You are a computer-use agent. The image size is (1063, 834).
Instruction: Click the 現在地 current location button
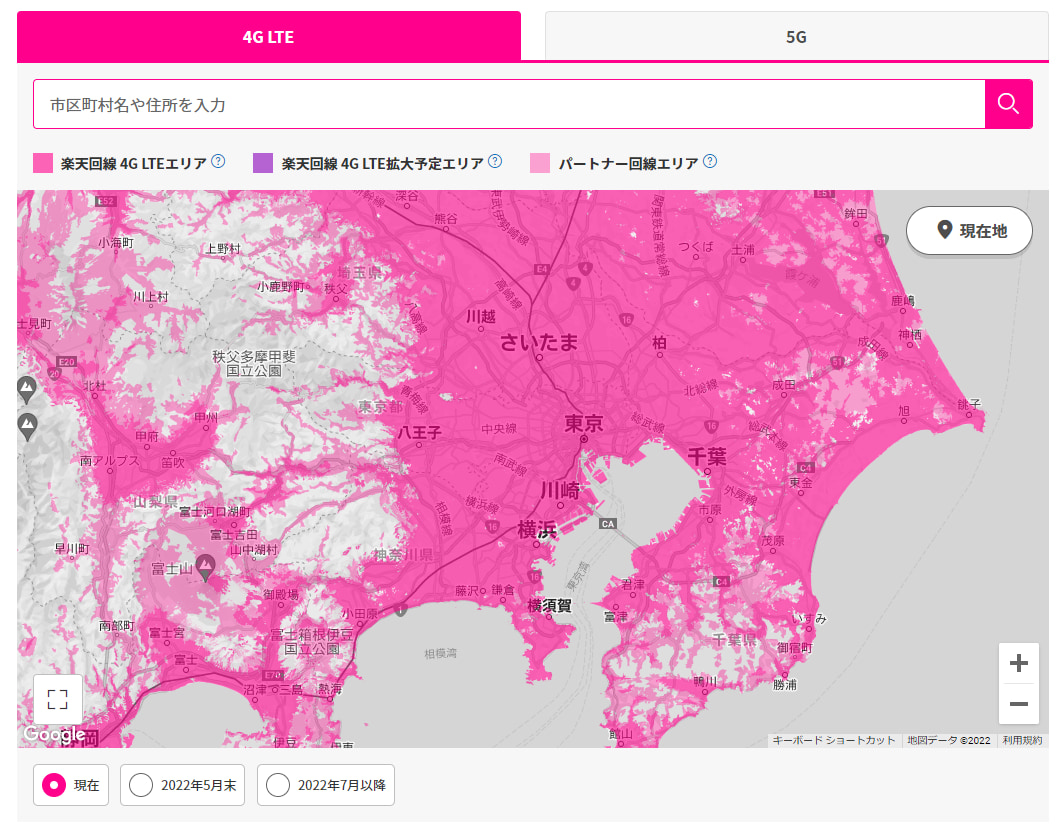click(969, 231)
